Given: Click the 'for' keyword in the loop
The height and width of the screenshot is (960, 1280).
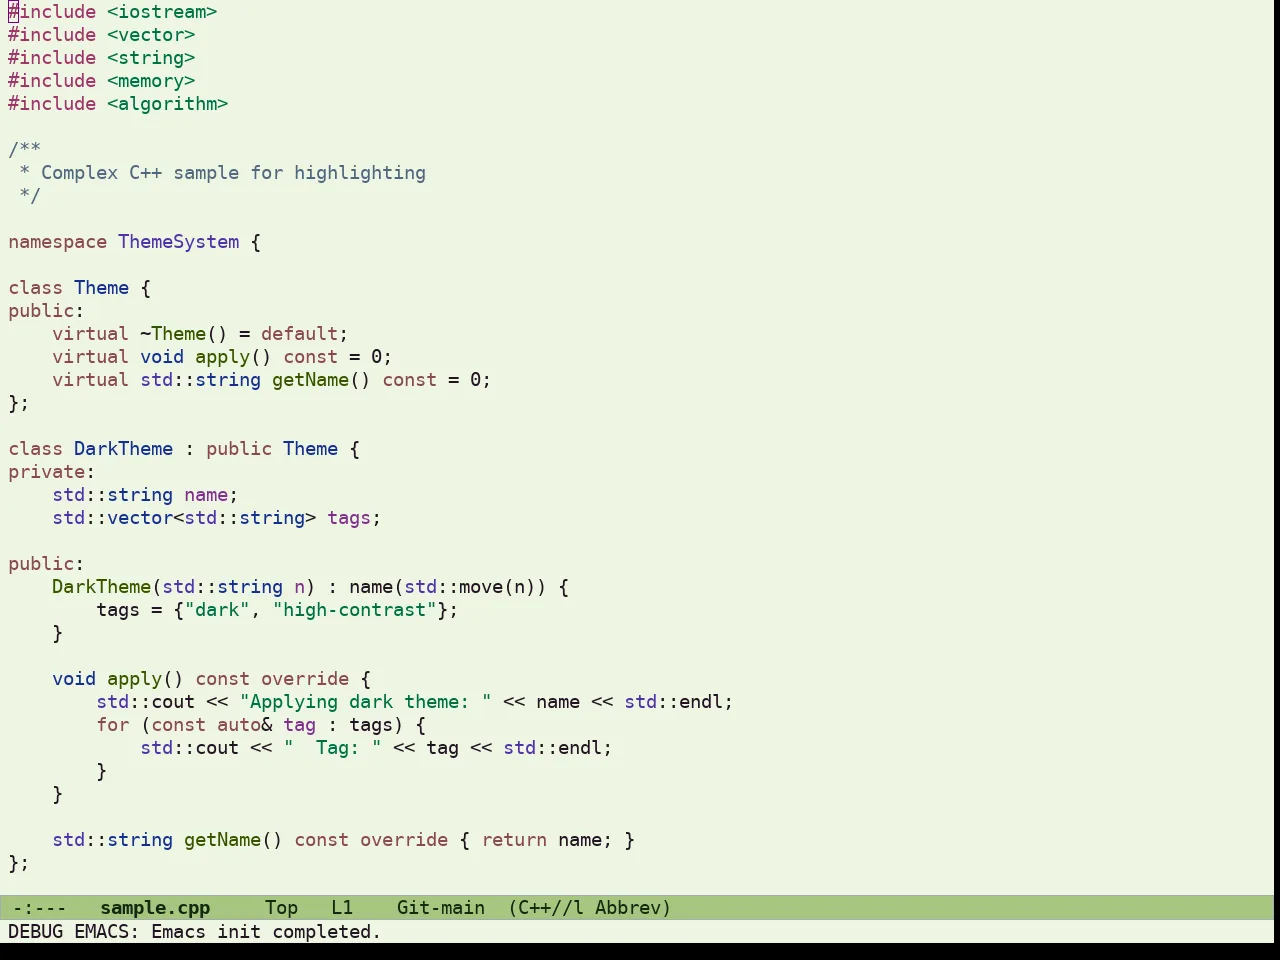Looking at the screenshot, I should (112, 725).
